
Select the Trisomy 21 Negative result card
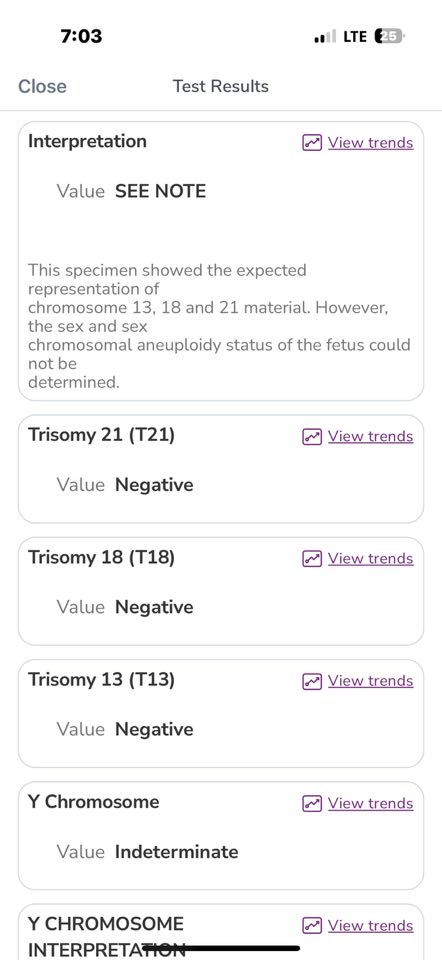(221, 469)
